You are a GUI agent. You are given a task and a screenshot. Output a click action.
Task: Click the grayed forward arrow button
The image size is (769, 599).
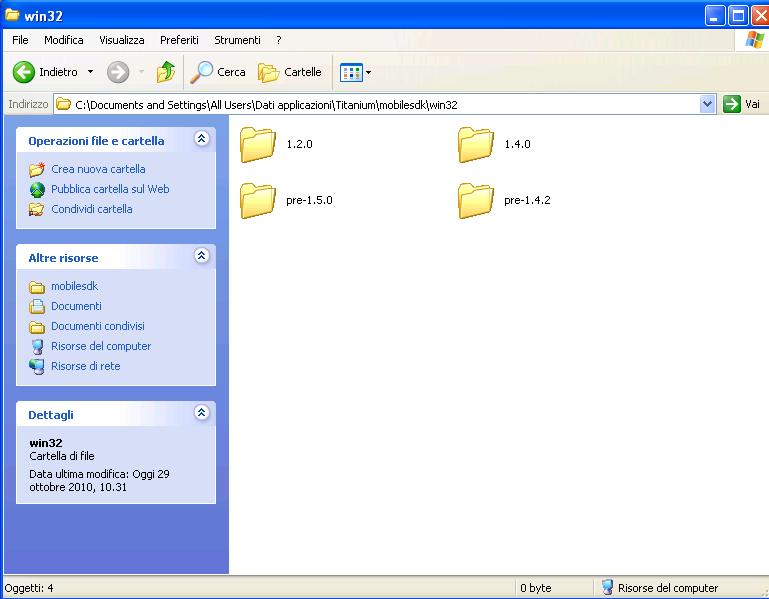pos(118,73)
